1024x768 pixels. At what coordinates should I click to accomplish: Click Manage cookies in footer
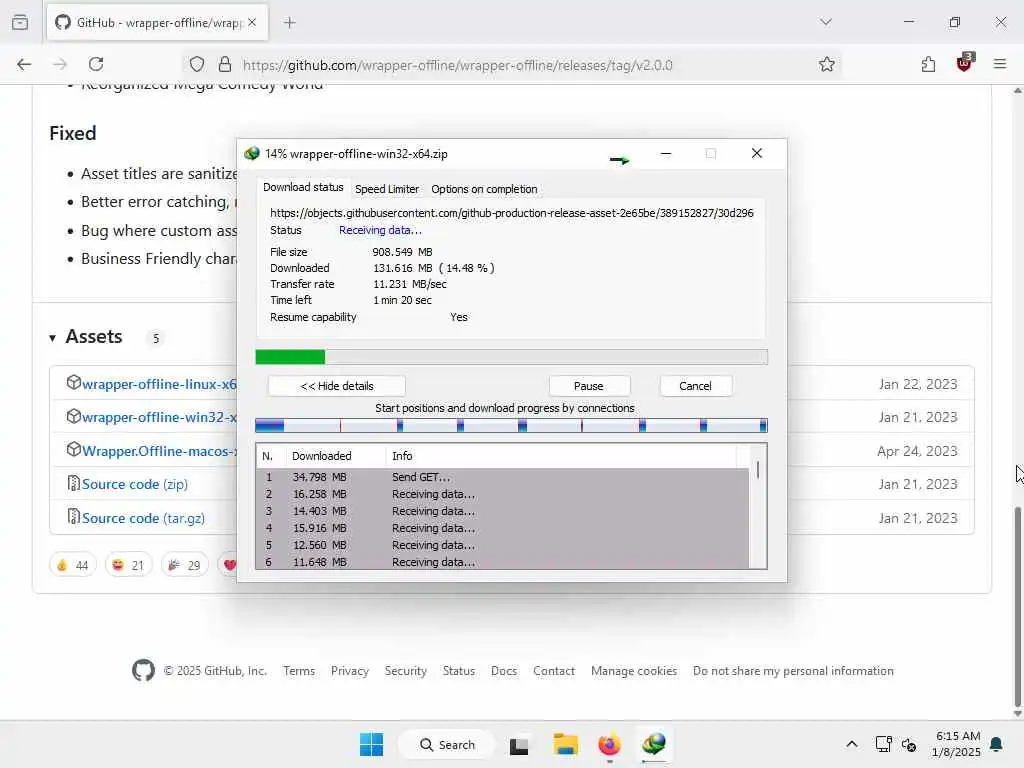coord(633,671)
